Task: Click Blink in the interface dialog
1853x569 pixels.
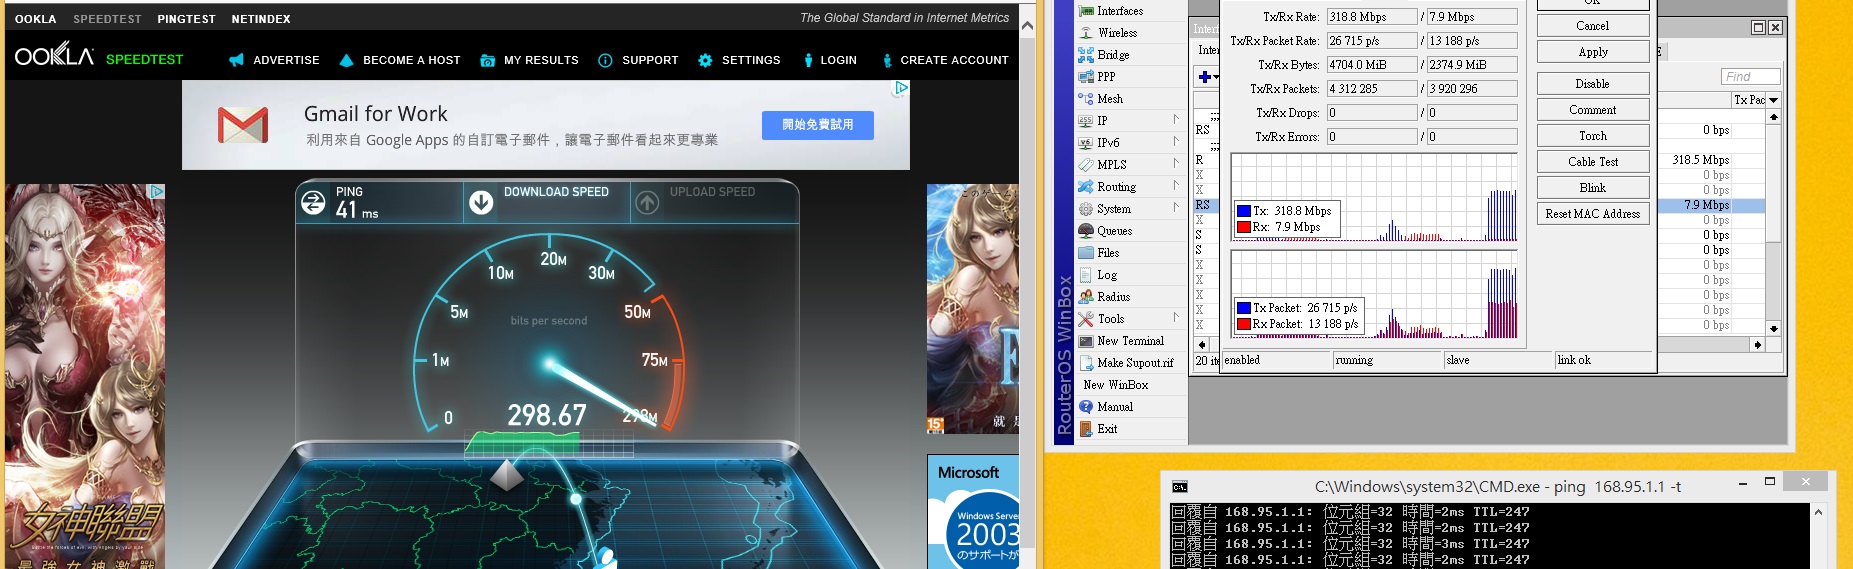Action: click(1593, 188)
